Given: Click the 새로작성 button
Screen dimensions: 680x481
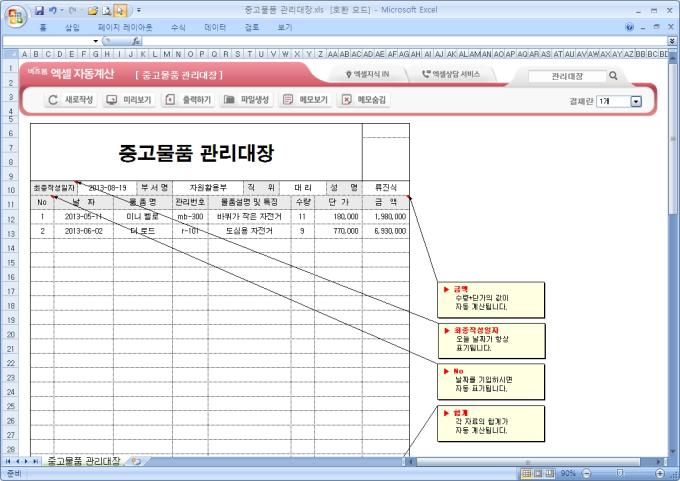Looking at the screenshot, I should [x=71, y=100].
